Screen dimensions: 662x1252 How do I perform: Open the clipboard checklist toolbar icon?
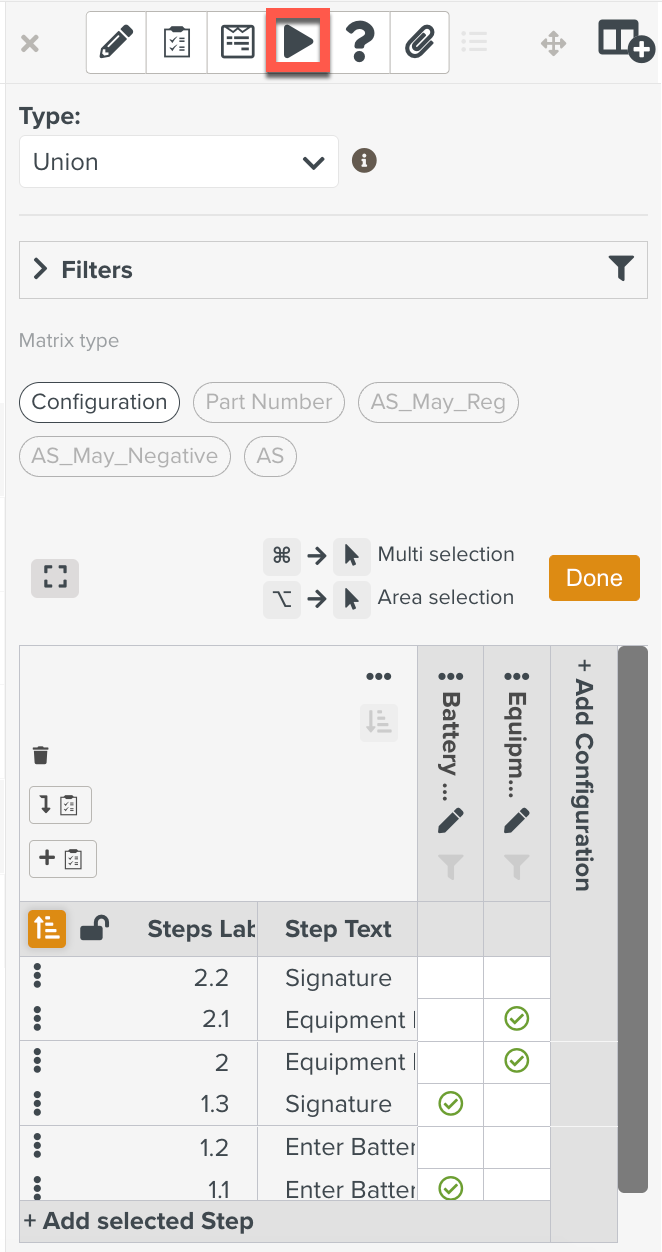pos(177,43)
